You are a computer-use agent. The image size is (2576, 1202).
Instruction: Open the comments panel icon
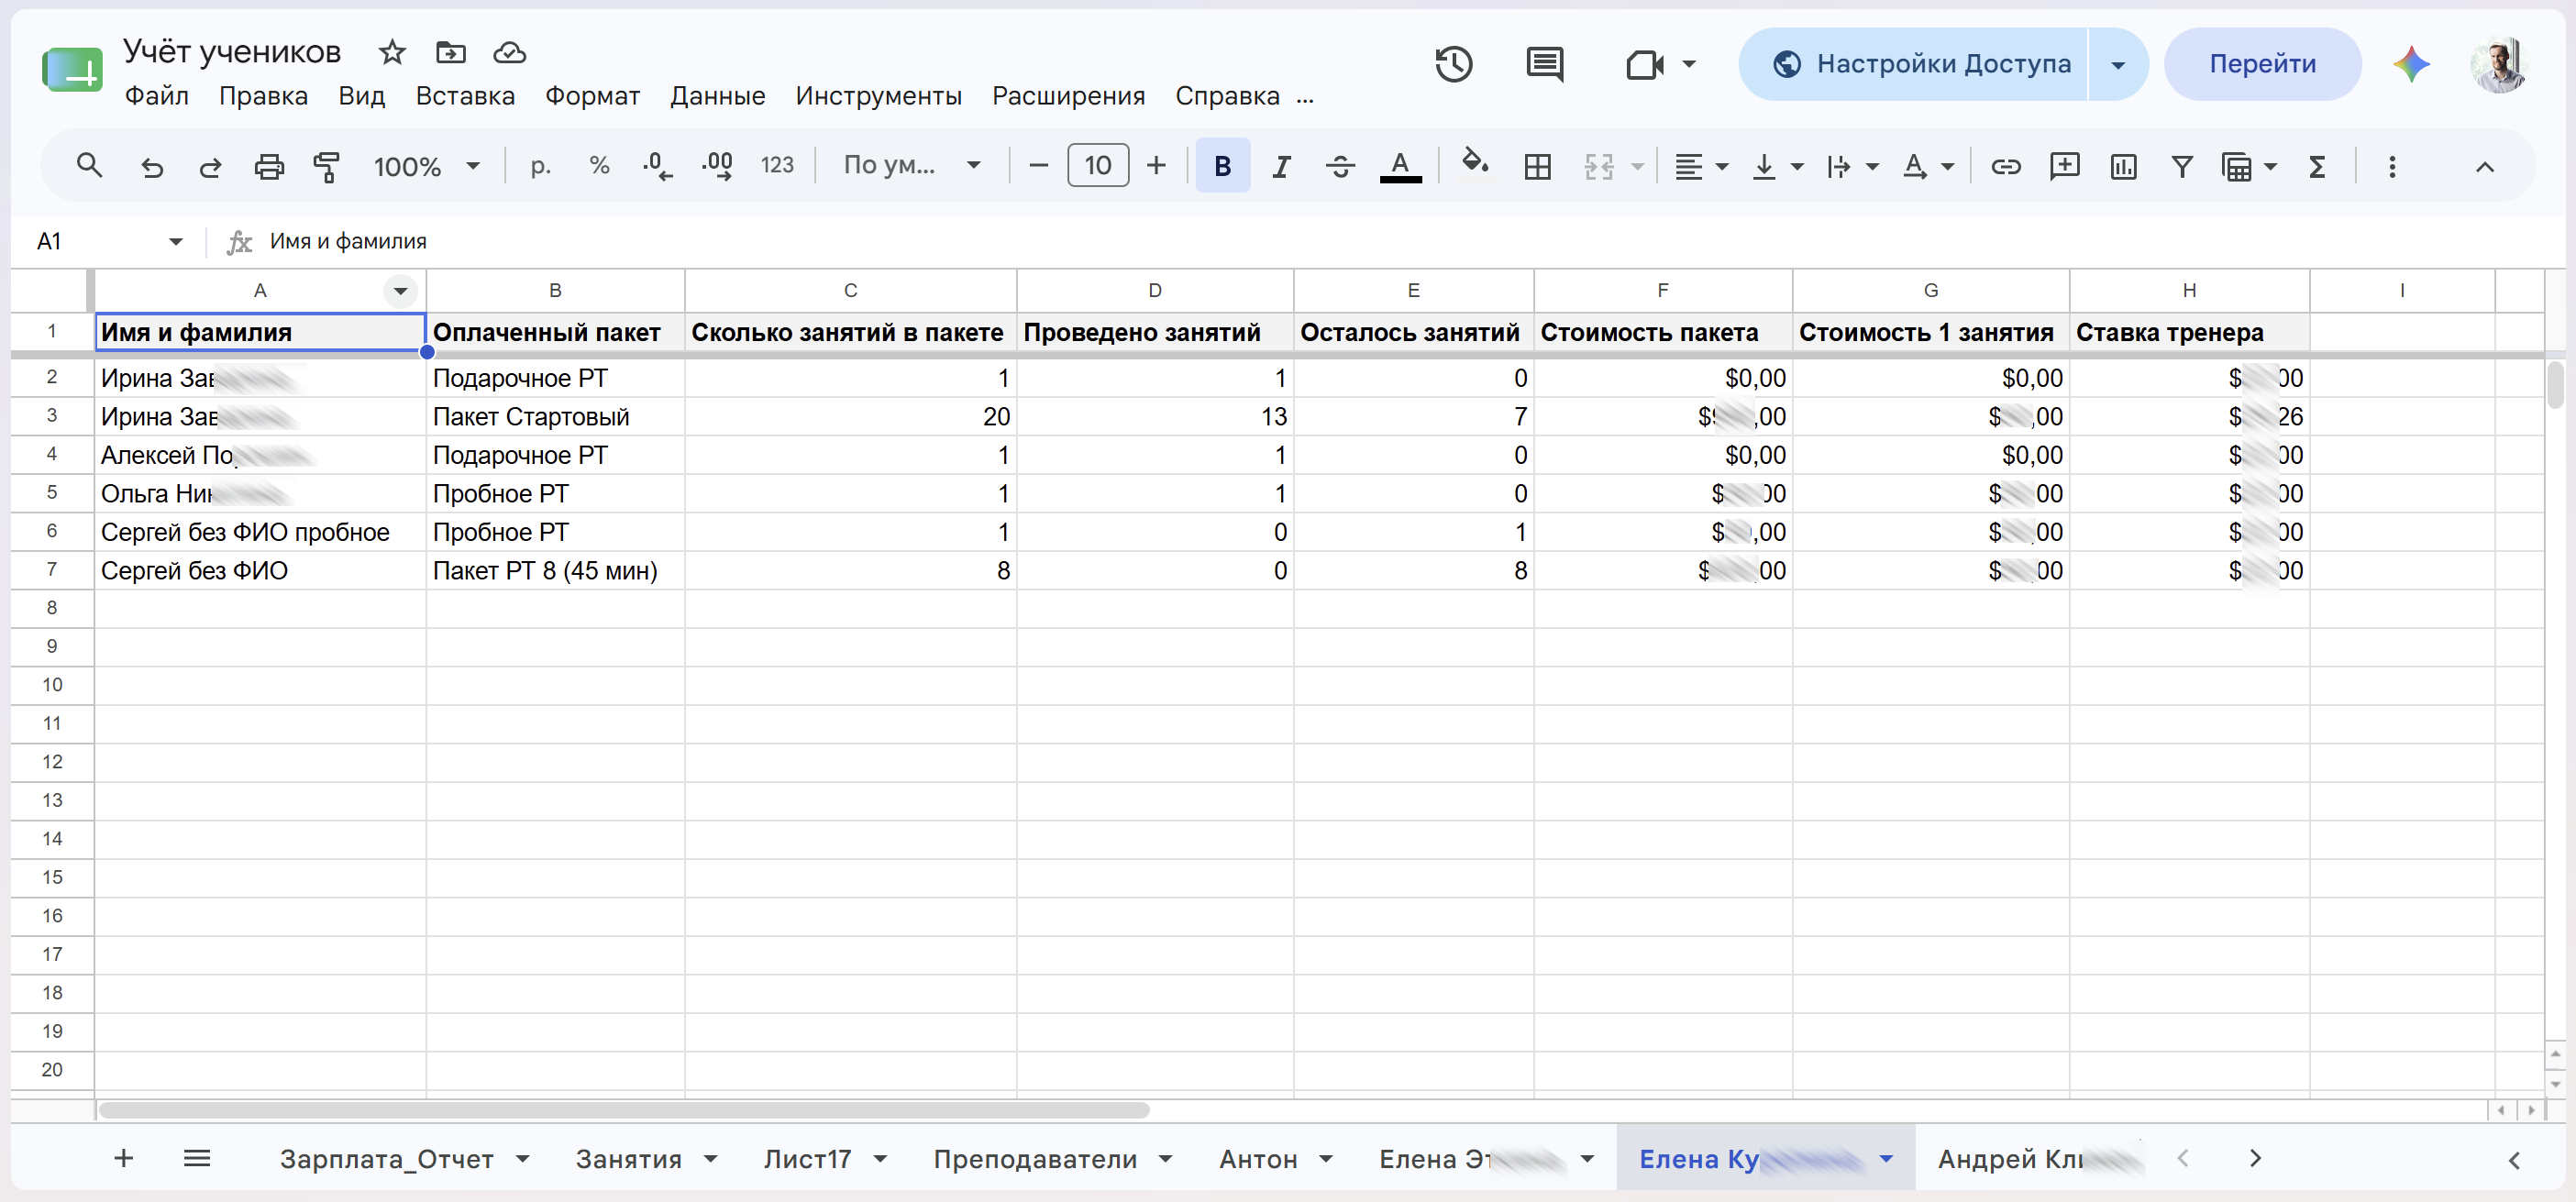click(x=1545, y=65)
